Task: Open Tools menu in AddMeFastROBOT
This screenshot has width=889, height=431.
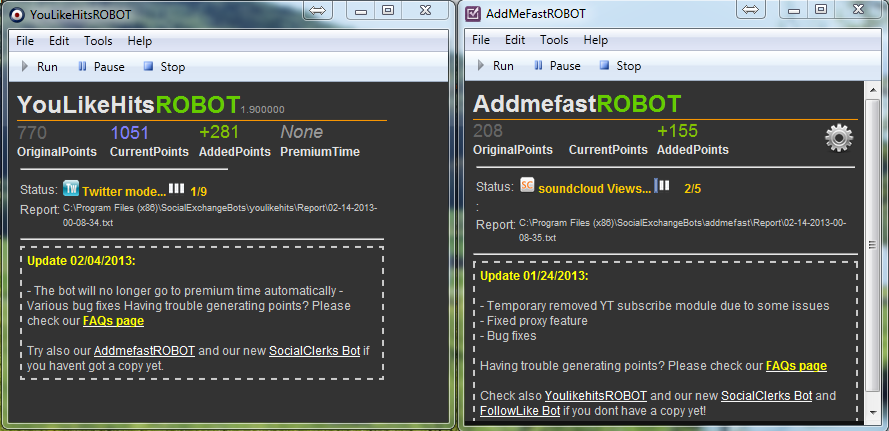Action: pyautogui.click(x=554, y=40)
